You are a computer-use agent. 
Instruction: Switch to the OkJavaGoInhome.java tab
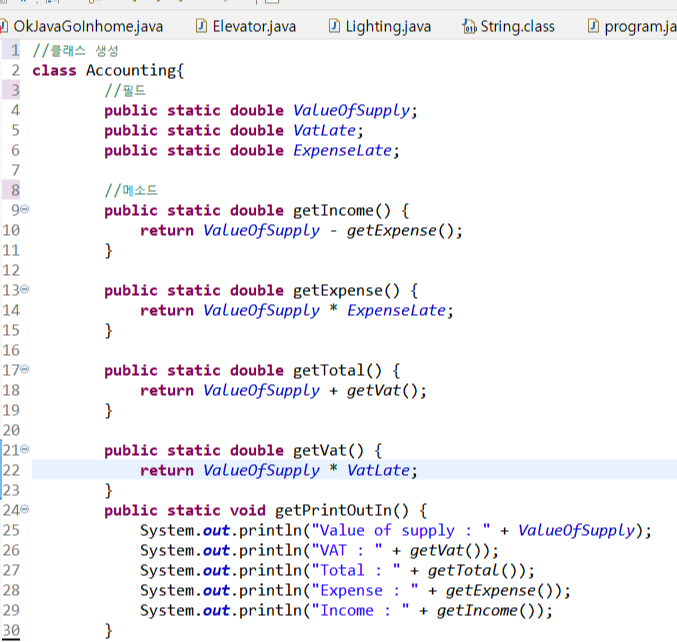(x=82, y=26)
